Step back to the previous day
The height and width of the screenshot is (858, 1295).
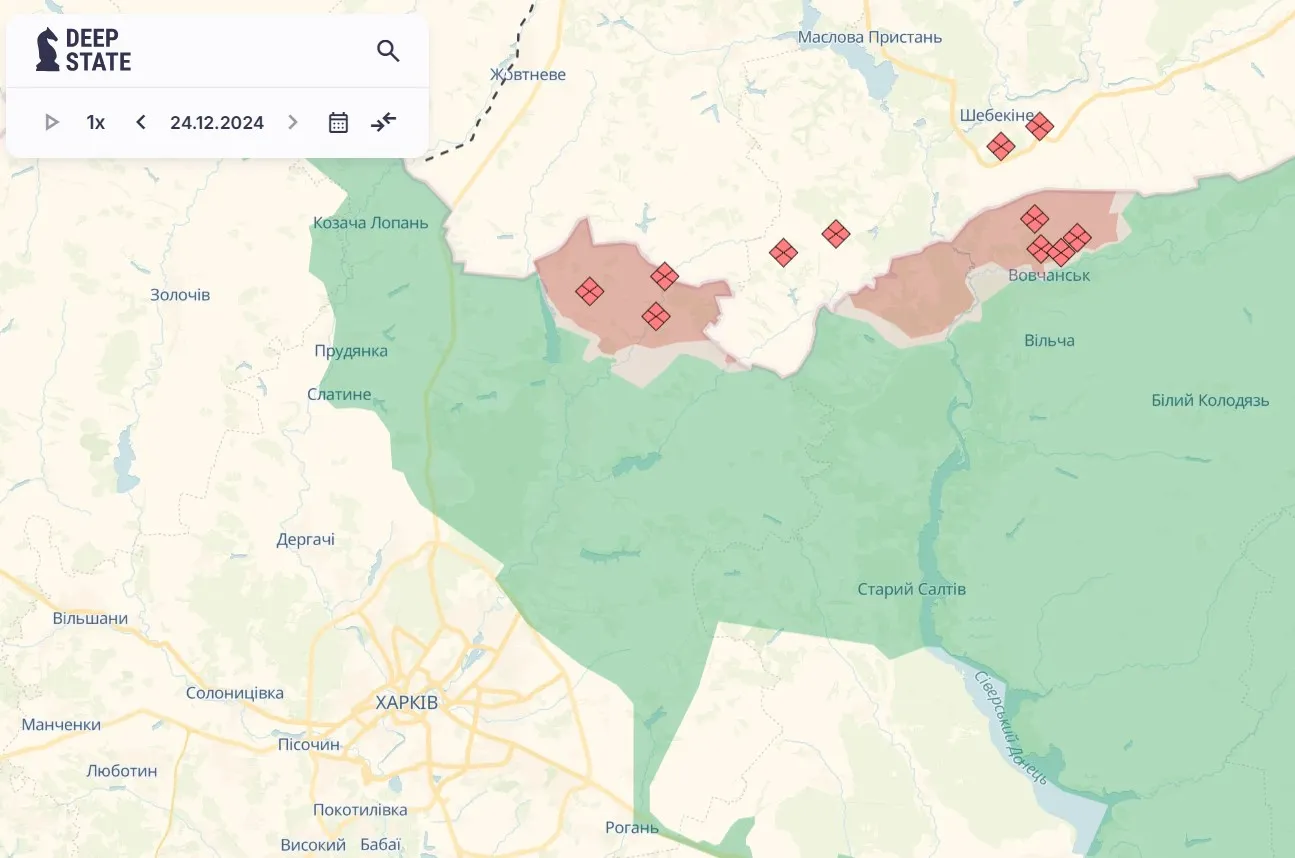pos(140,121)
